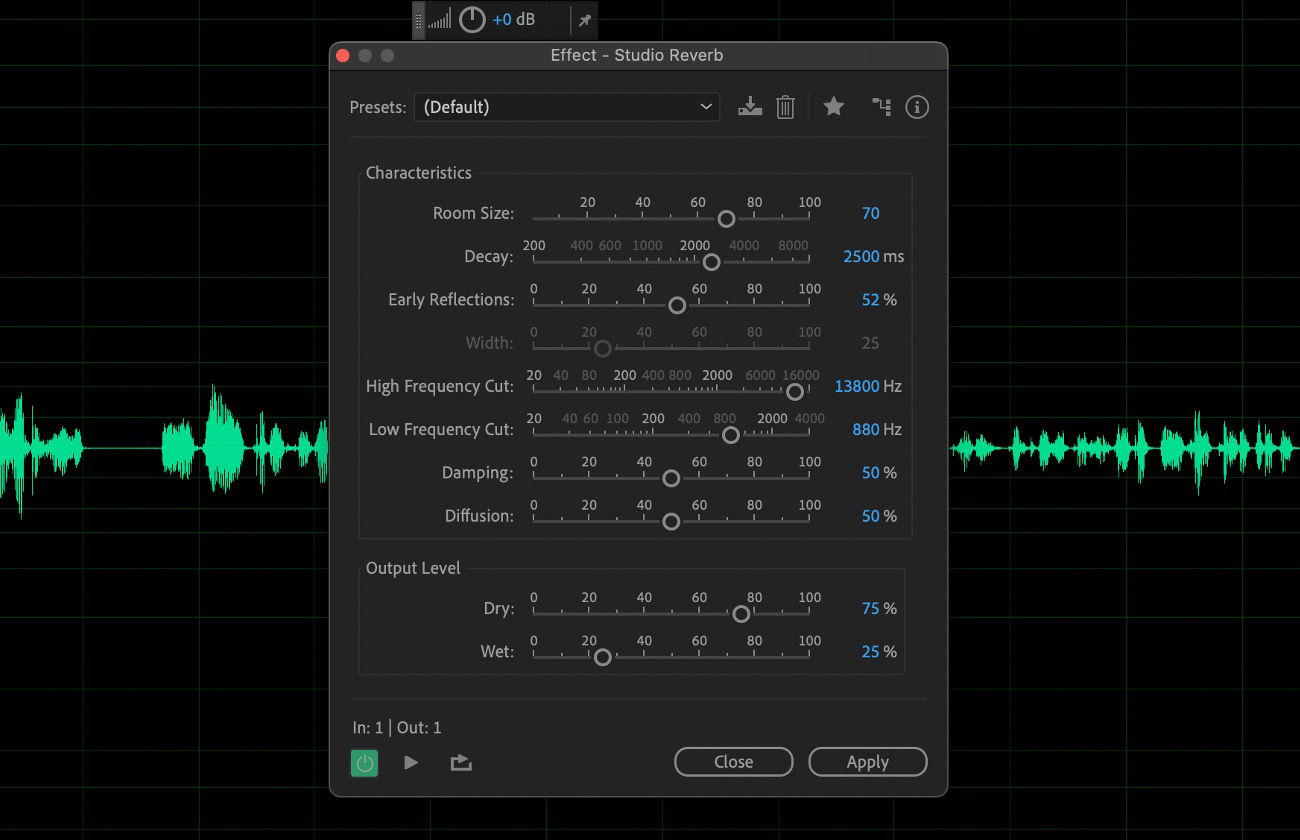Toggle preview playback with the Play button
This screenshot has width=1300, height=840.
tap(411, 762)
